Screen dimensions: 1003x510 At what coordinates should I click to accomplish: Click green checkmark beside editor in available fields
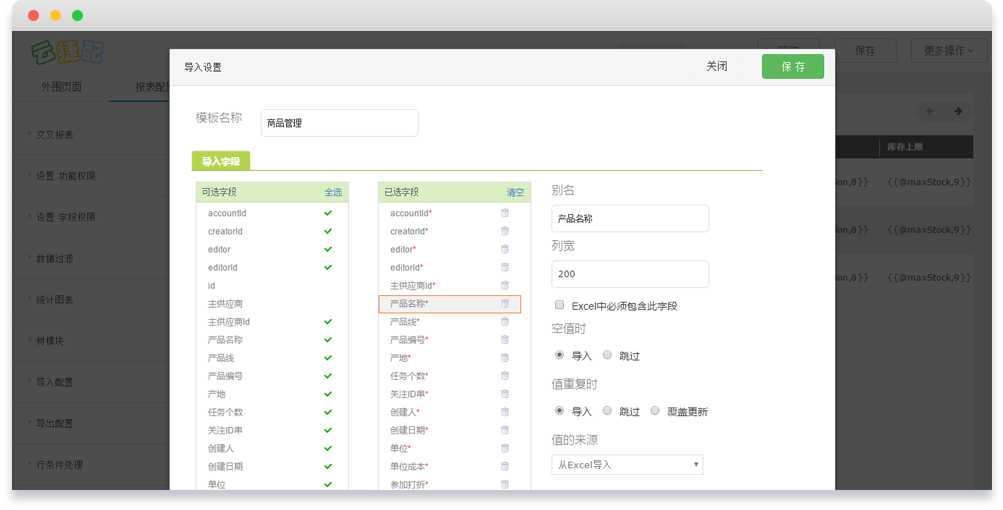click(327, 249)
